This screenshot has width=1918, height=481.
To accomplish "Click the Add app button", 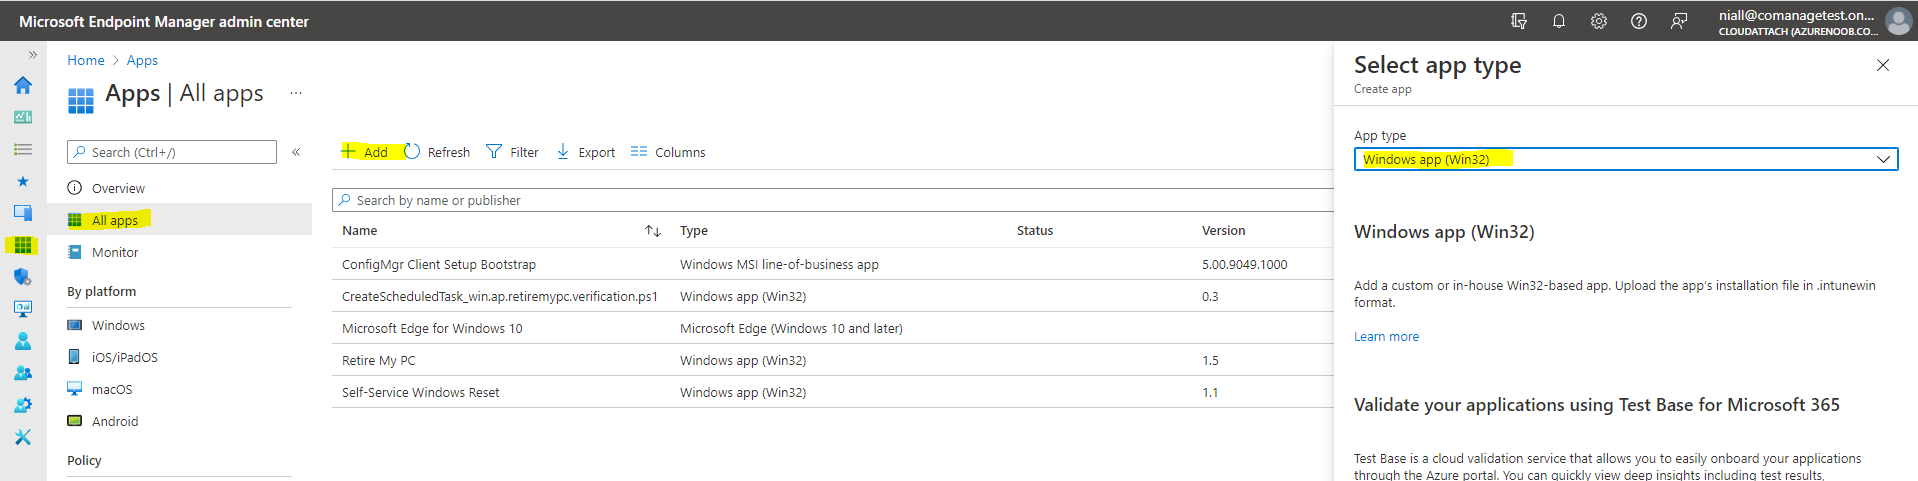I will pos(365,152).
